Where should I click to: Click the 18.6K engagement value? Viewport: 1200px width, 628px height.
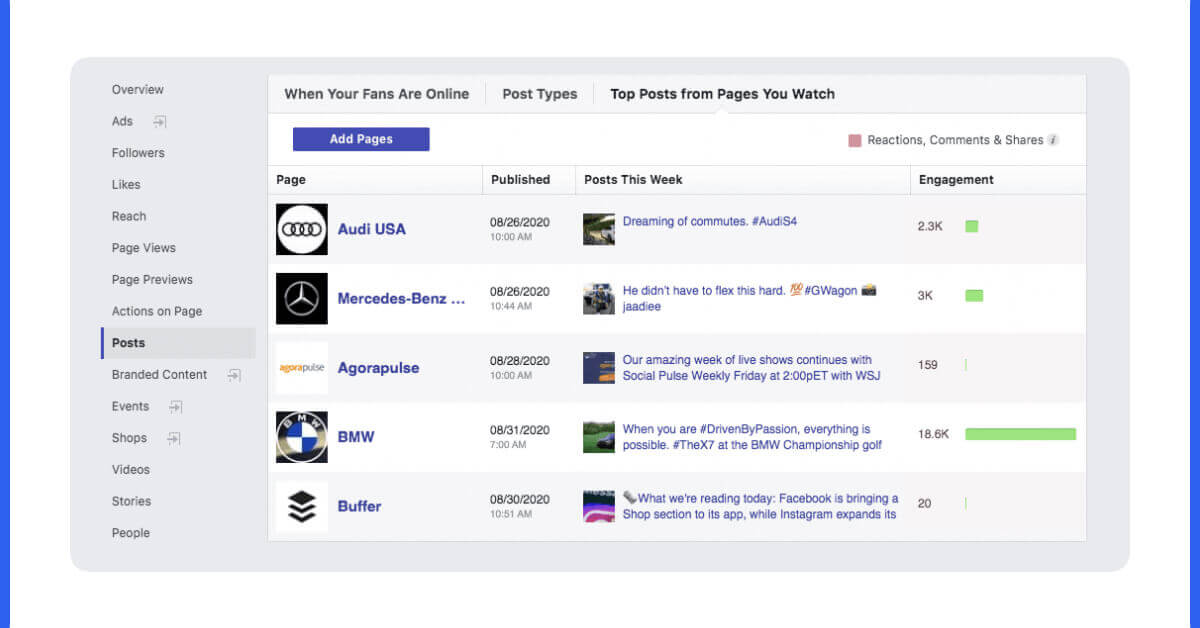coord(933,434)
